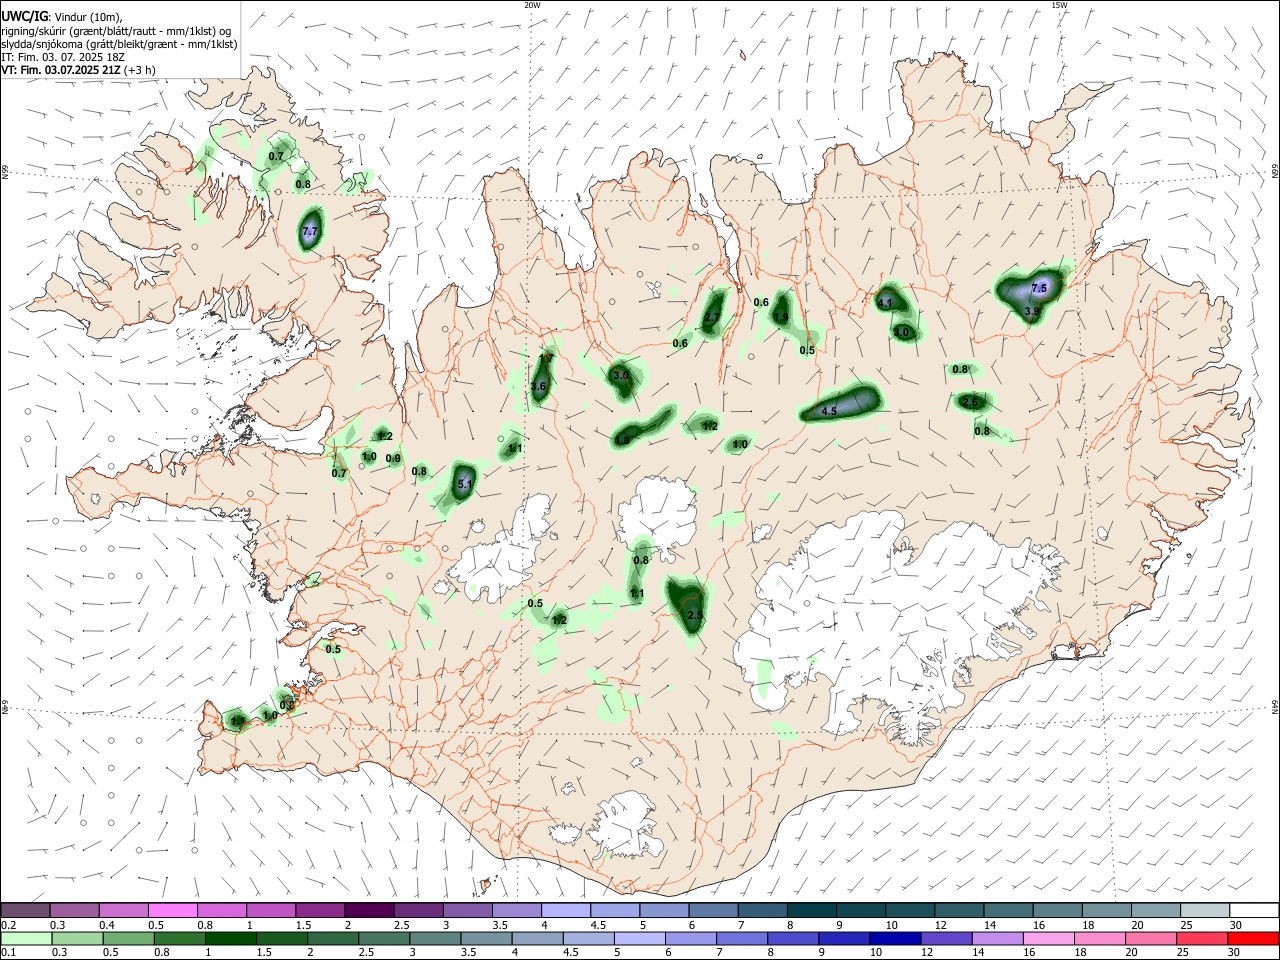
Task: Pick the bright red swatch in the lower scale
Action: pos(1253,938)
